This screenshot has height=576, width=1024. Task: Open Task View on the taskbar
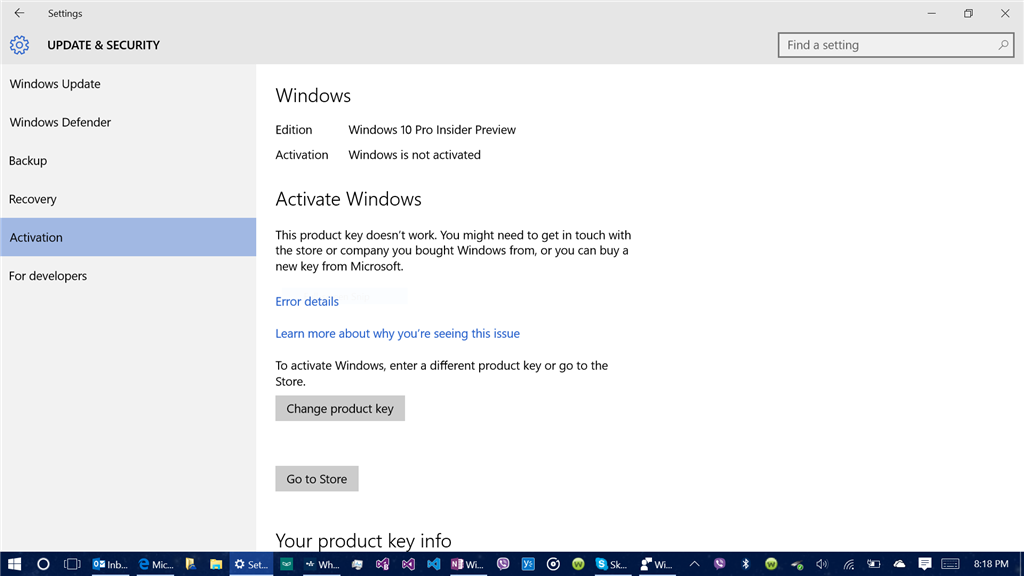(x=72, y=564)
